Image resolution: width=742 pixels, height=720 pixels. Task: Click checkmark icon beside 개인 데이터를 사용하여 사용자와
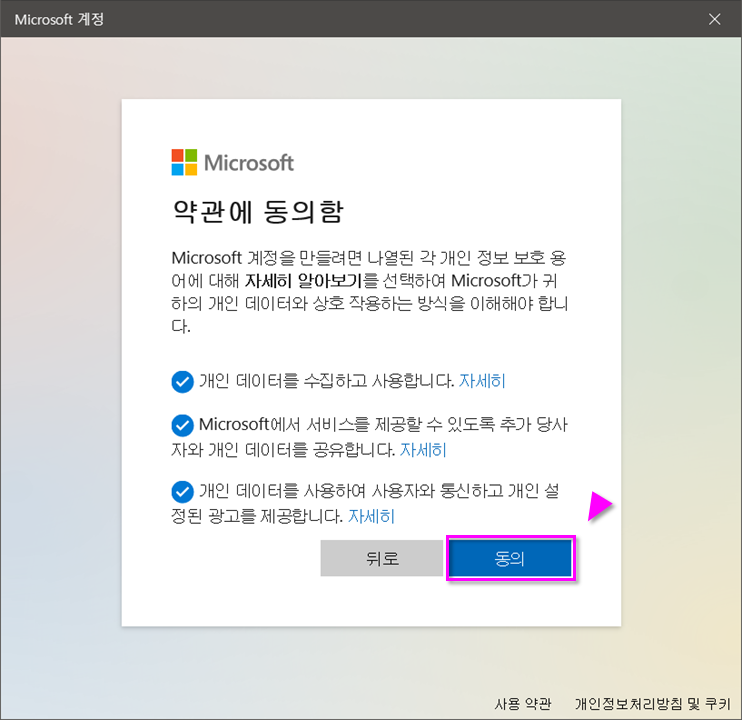click(182, 492)
